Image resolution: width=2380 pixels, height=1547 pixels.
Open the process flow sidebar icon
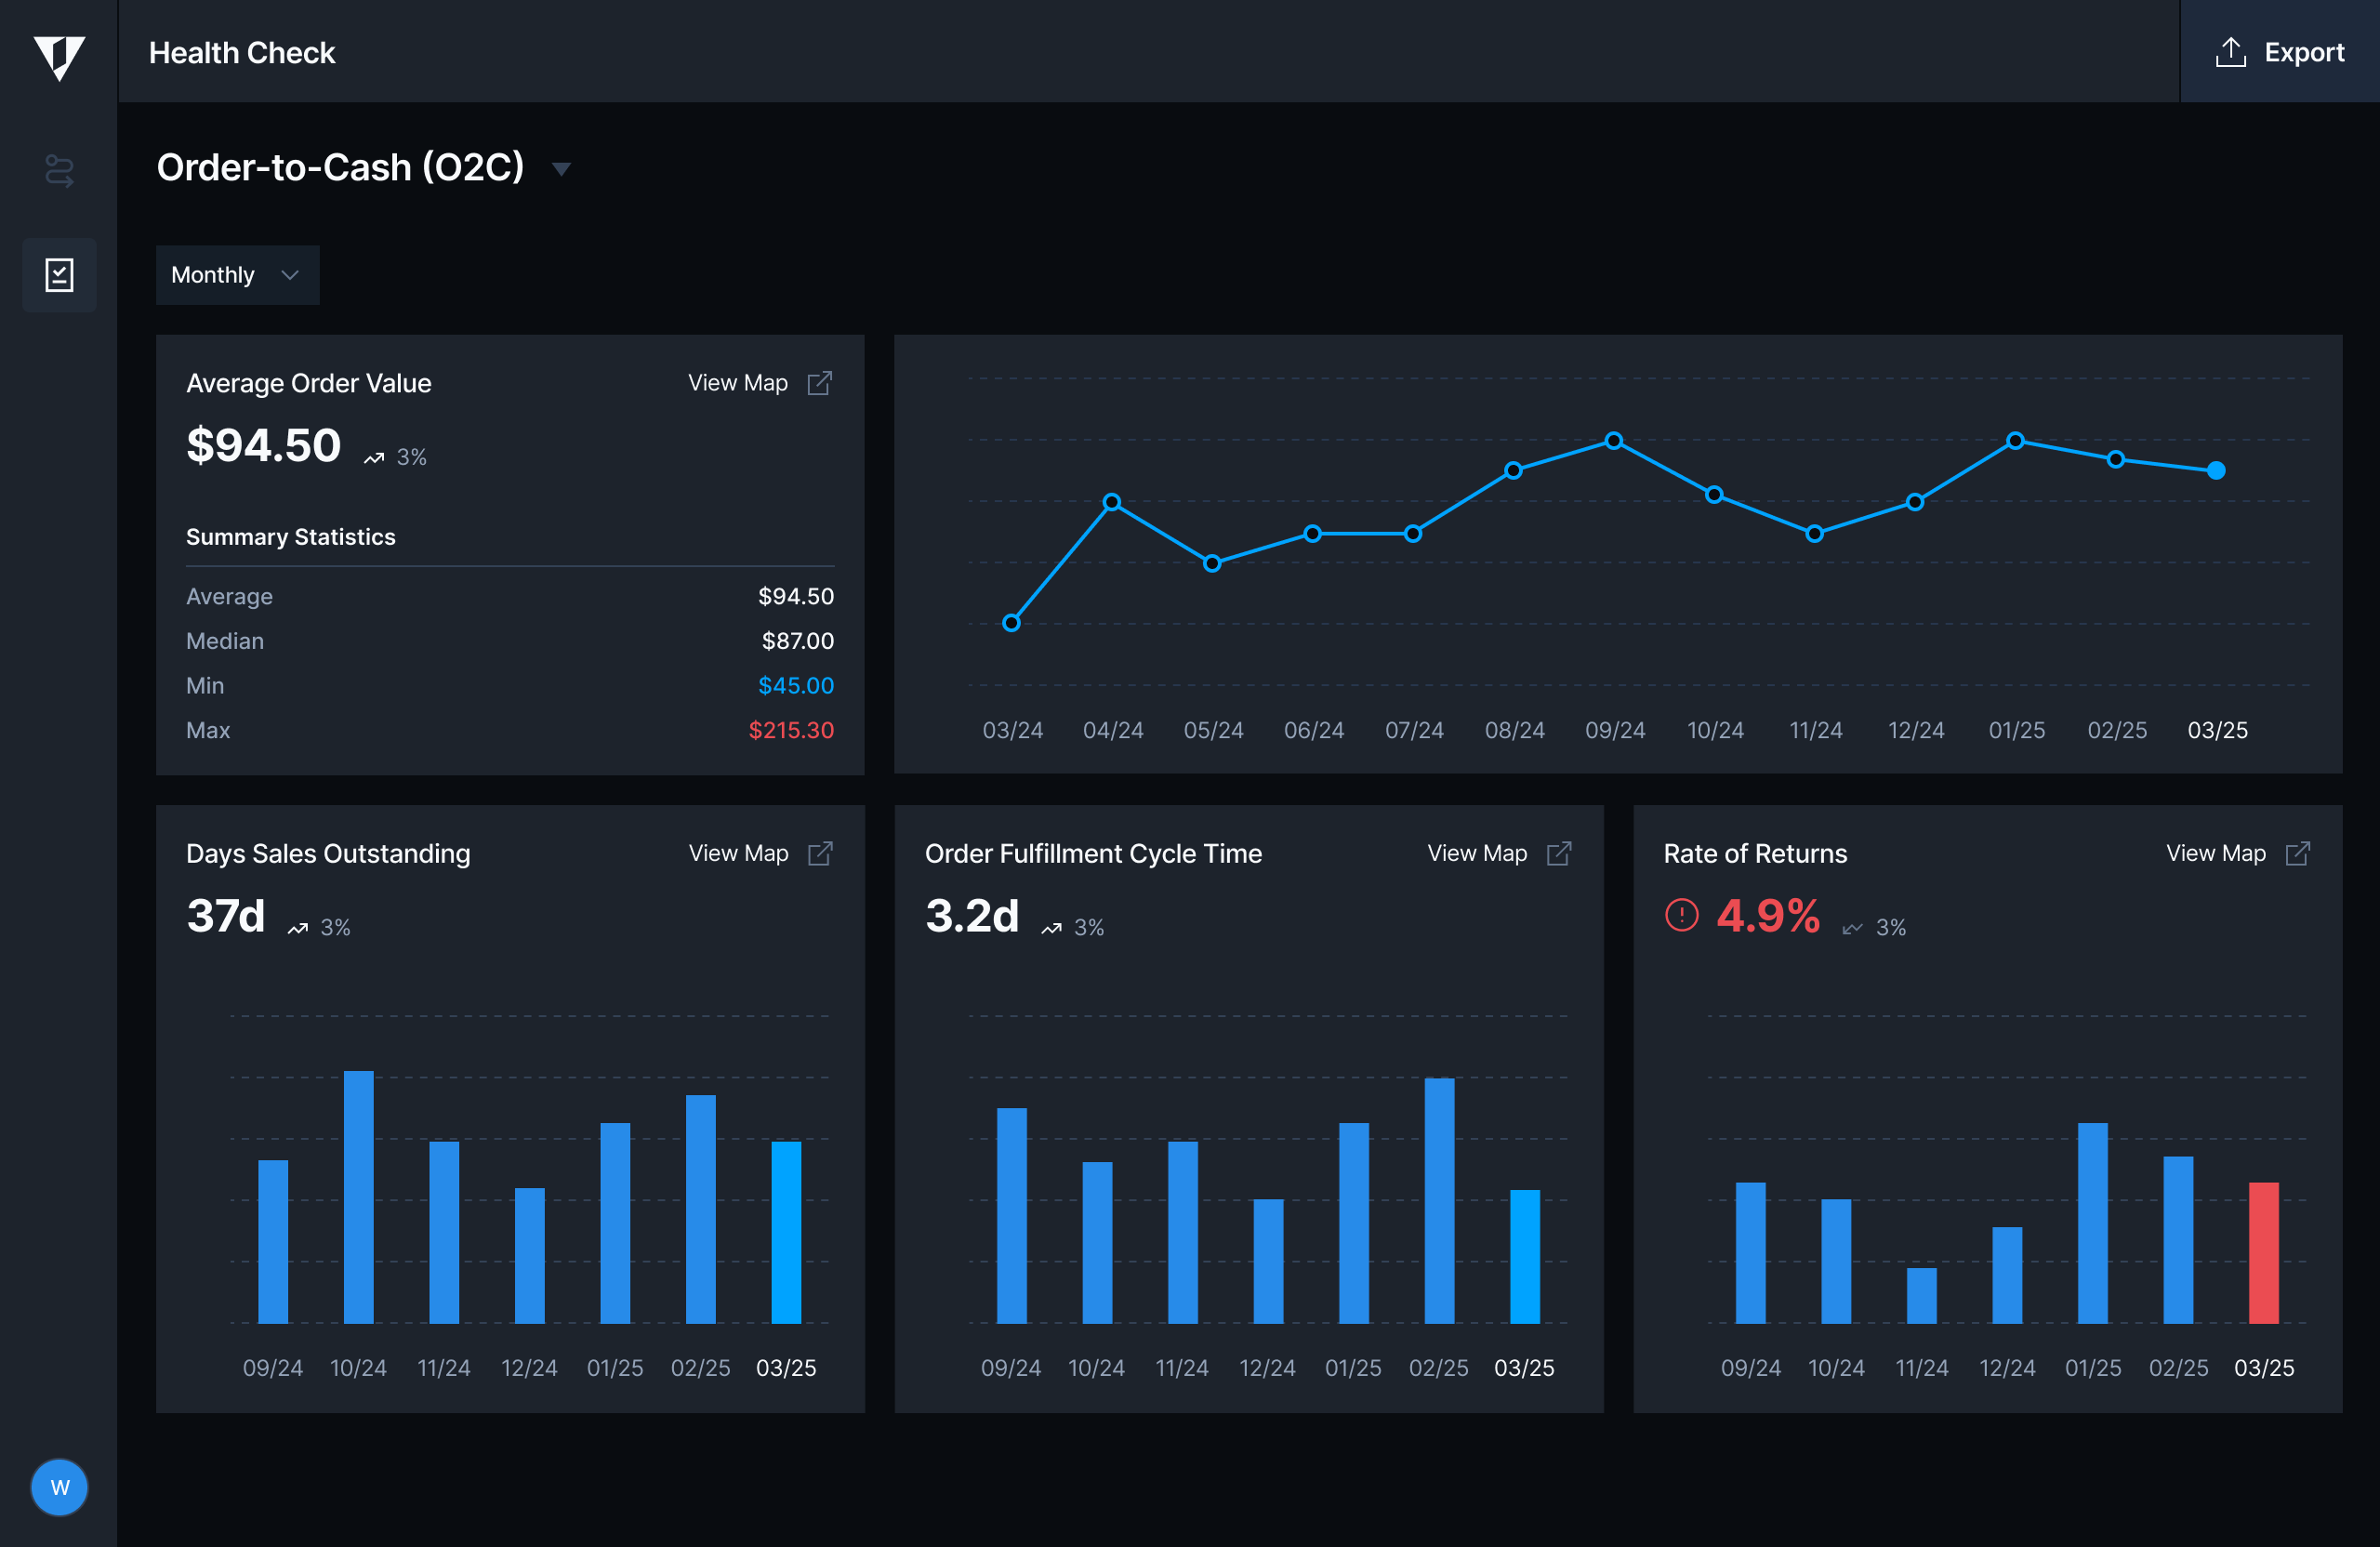[x=59, y=170]
